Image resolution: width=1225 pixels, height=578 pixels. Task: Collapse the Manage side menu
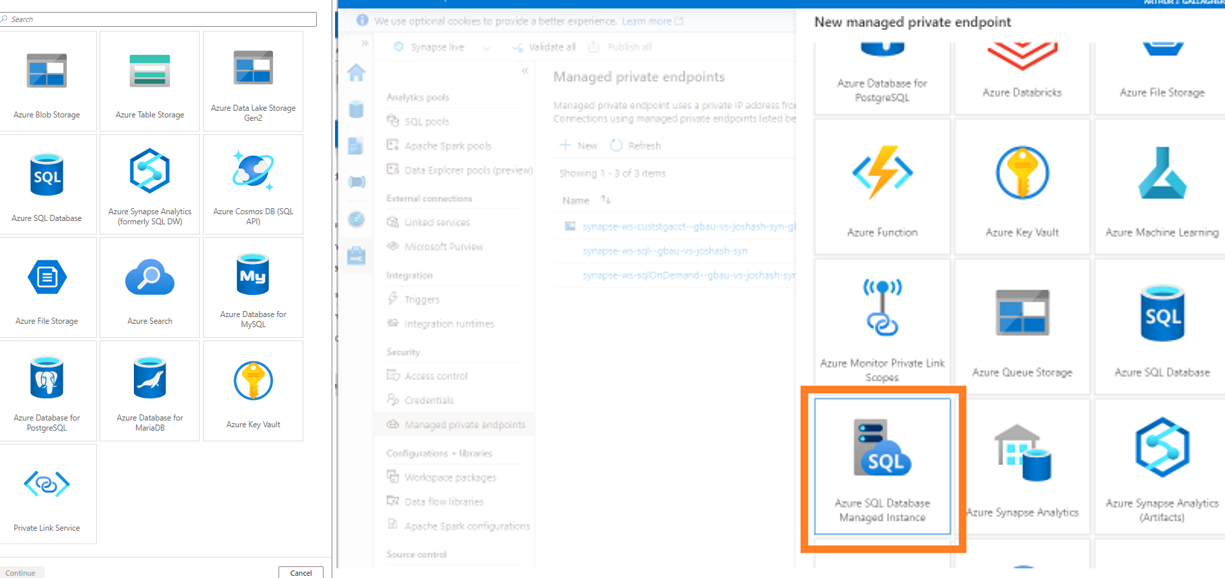click(x=525, y=71)
